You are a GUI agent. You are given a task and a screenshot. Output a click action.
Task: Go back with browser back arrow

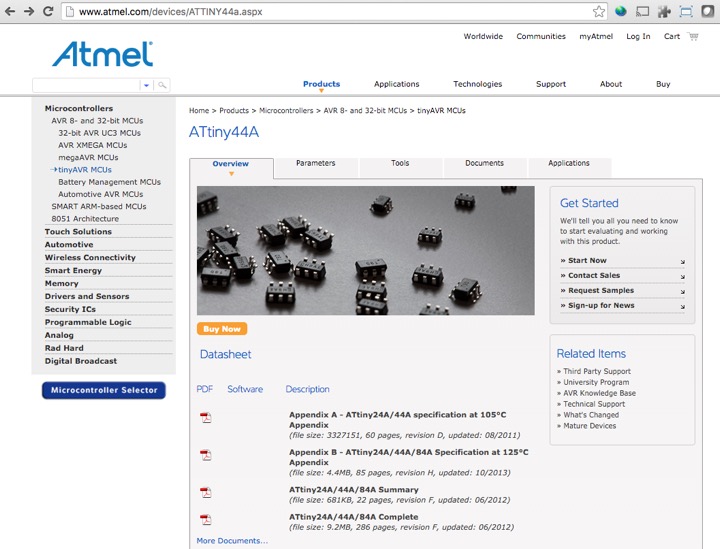[x=10, y=11]
